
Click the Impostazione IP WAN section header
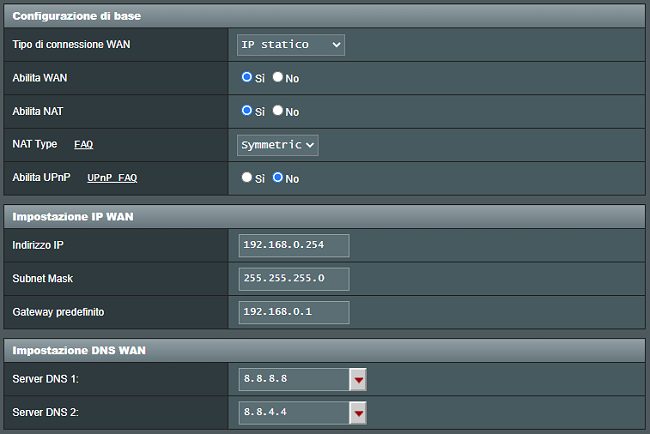coord(325,217)
